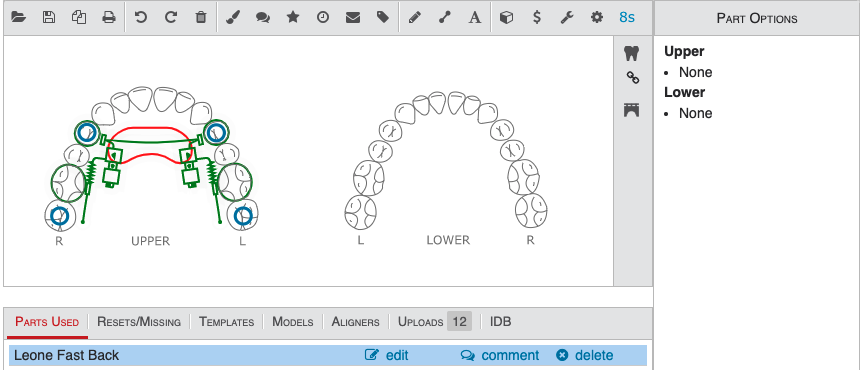The width and height of the screenshot is (862, 370).
Task: Click the chain link icon
Action: point(633,78)
